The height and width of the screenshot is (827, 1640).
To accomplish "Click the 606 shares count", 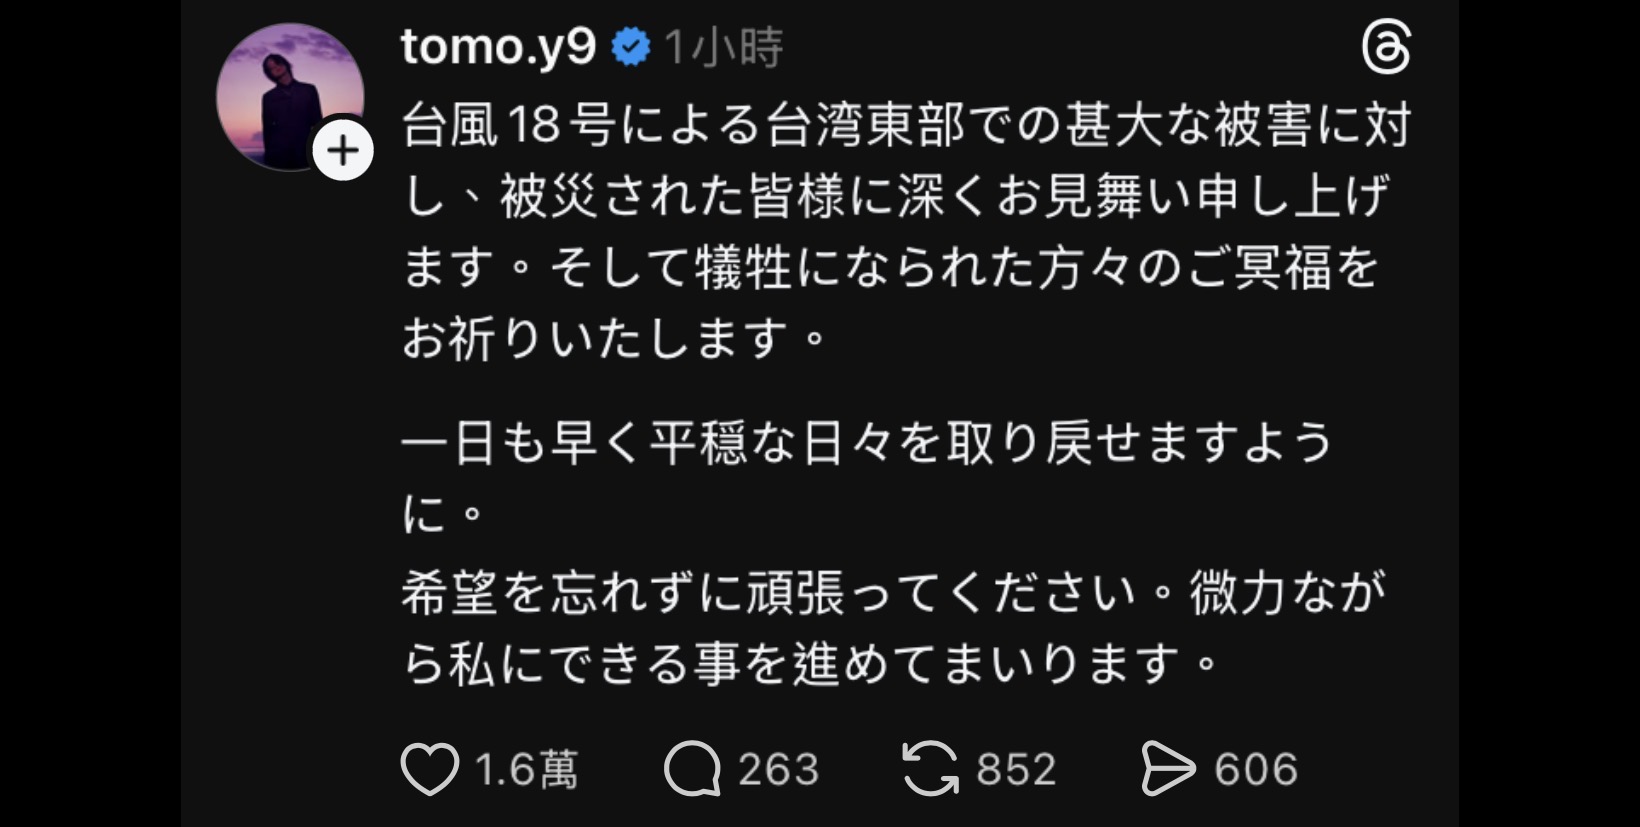I will pos(1255,769).
